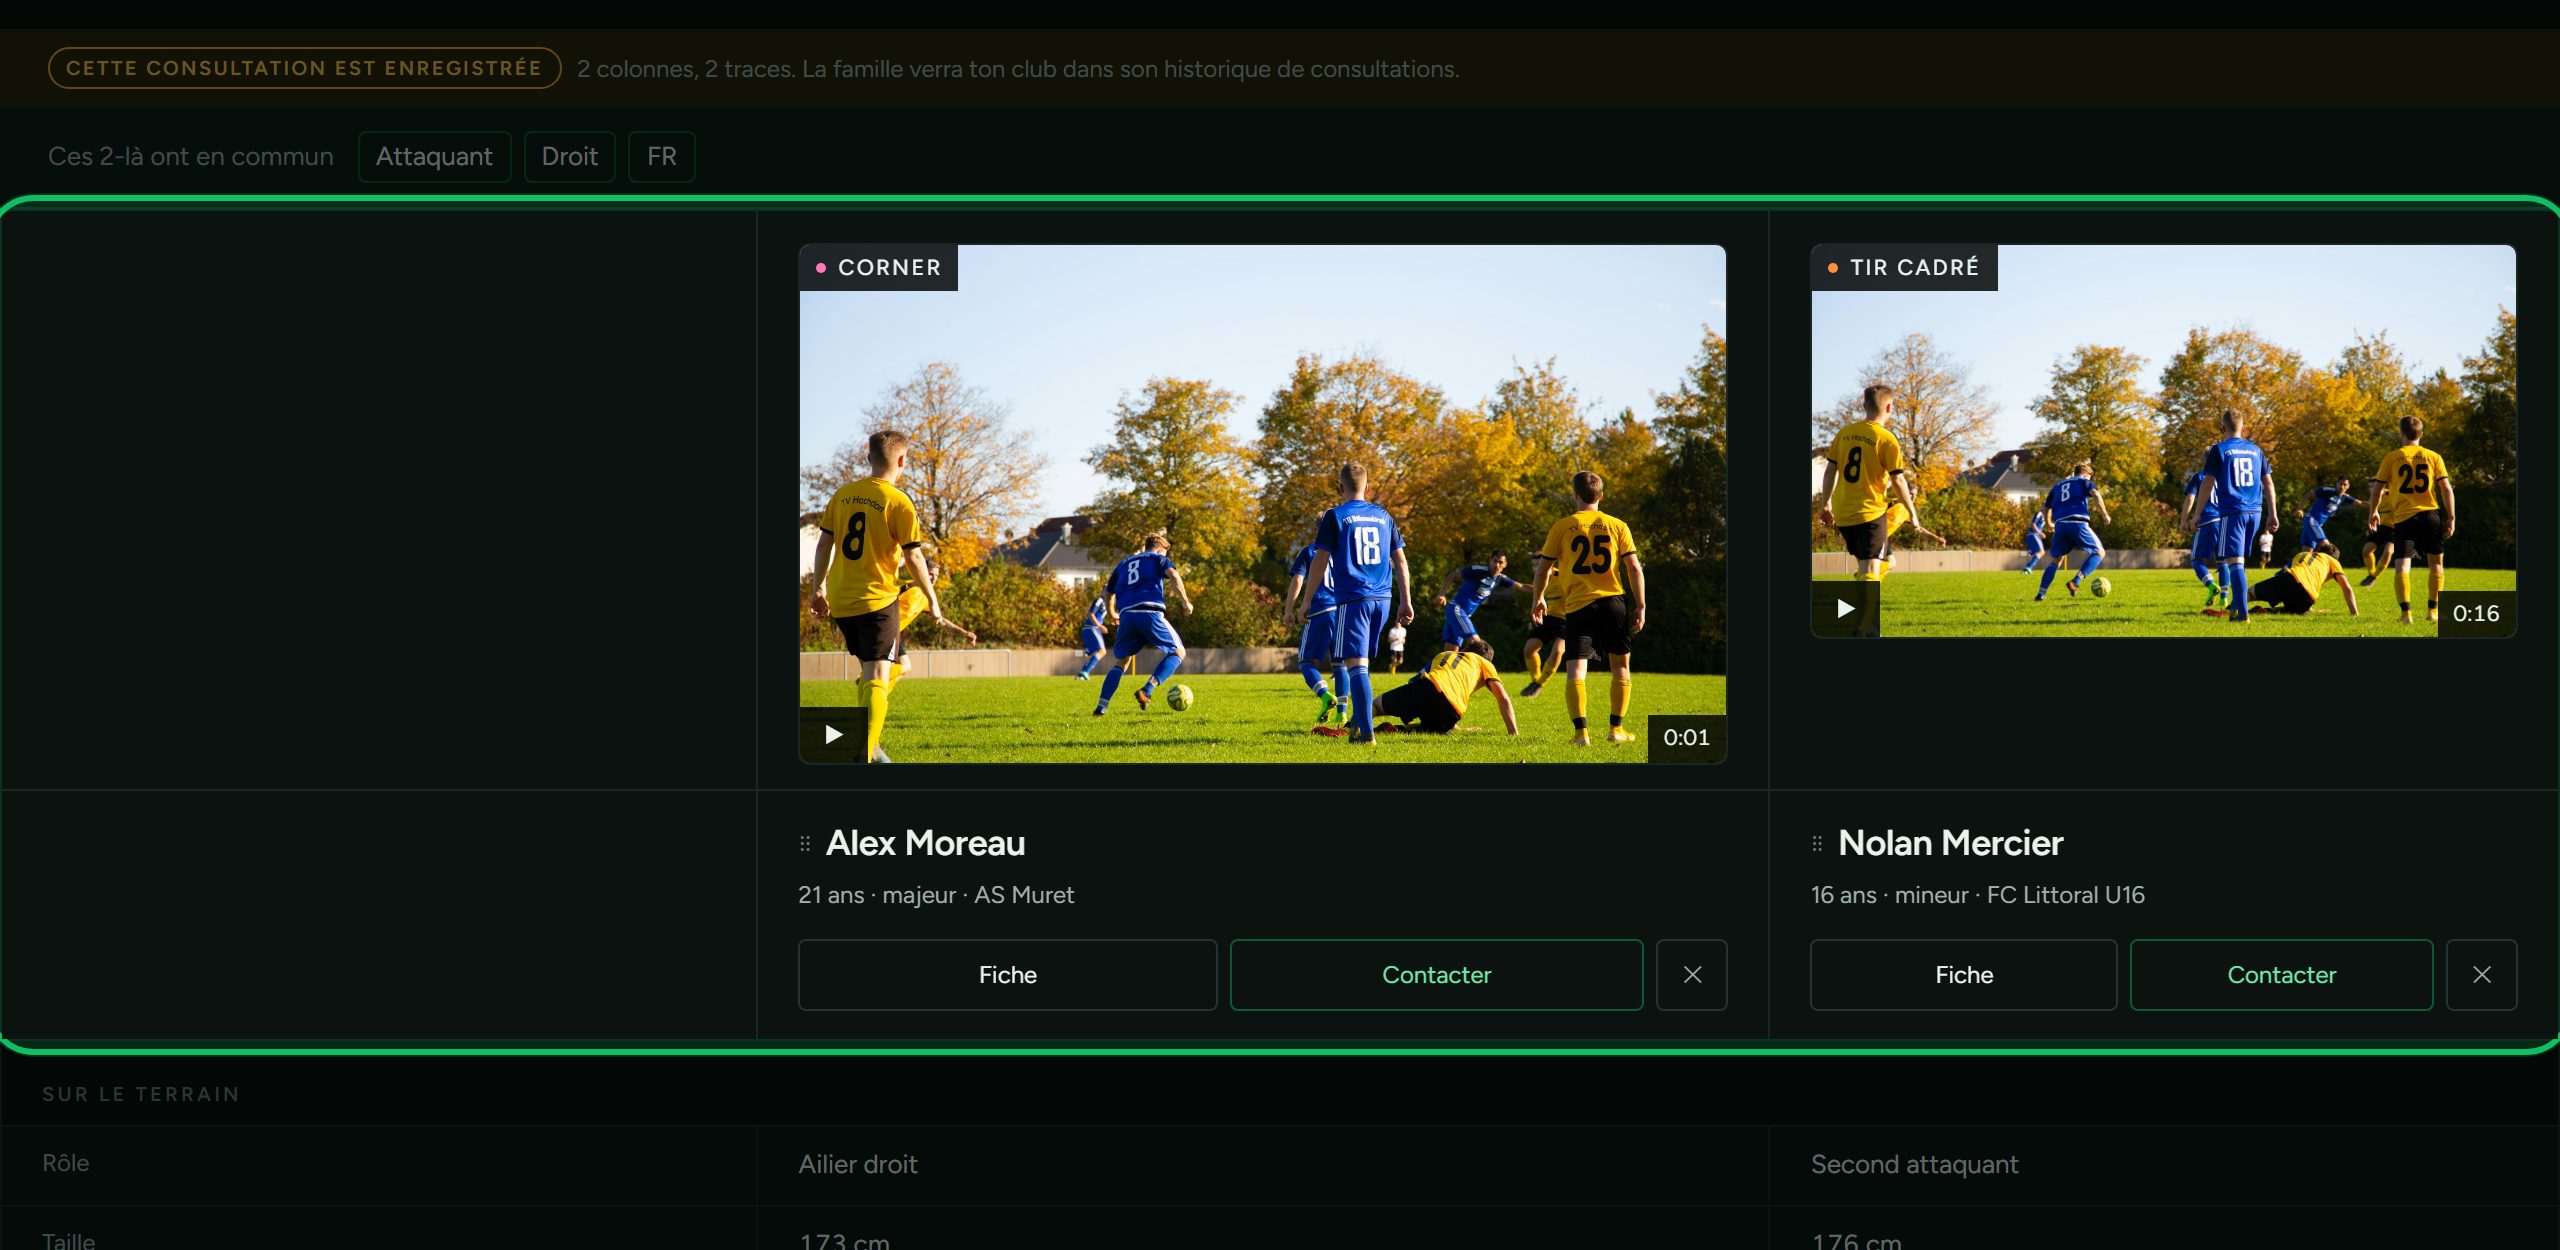Remove Alex Moreau from the comparison
Viewport: 2560px width, 1250px height.
(1691, 975)
